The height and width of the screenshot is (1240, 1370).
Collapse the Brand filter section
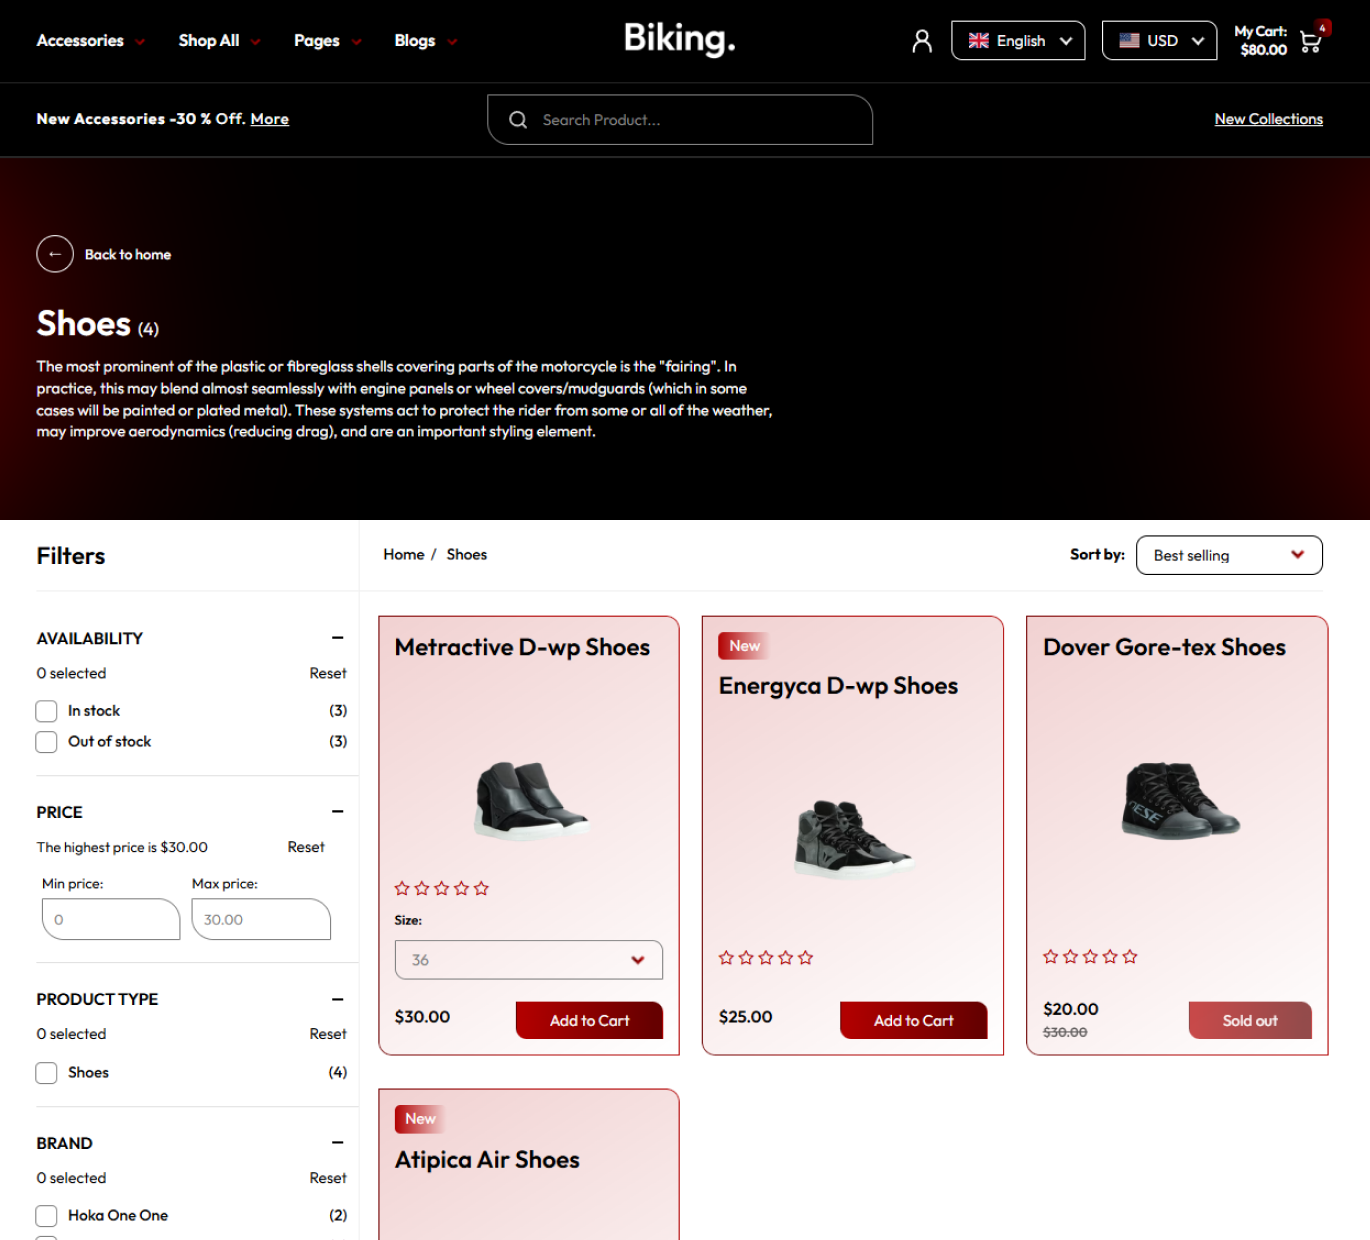pyautogui.click(x=338, y=1143)
